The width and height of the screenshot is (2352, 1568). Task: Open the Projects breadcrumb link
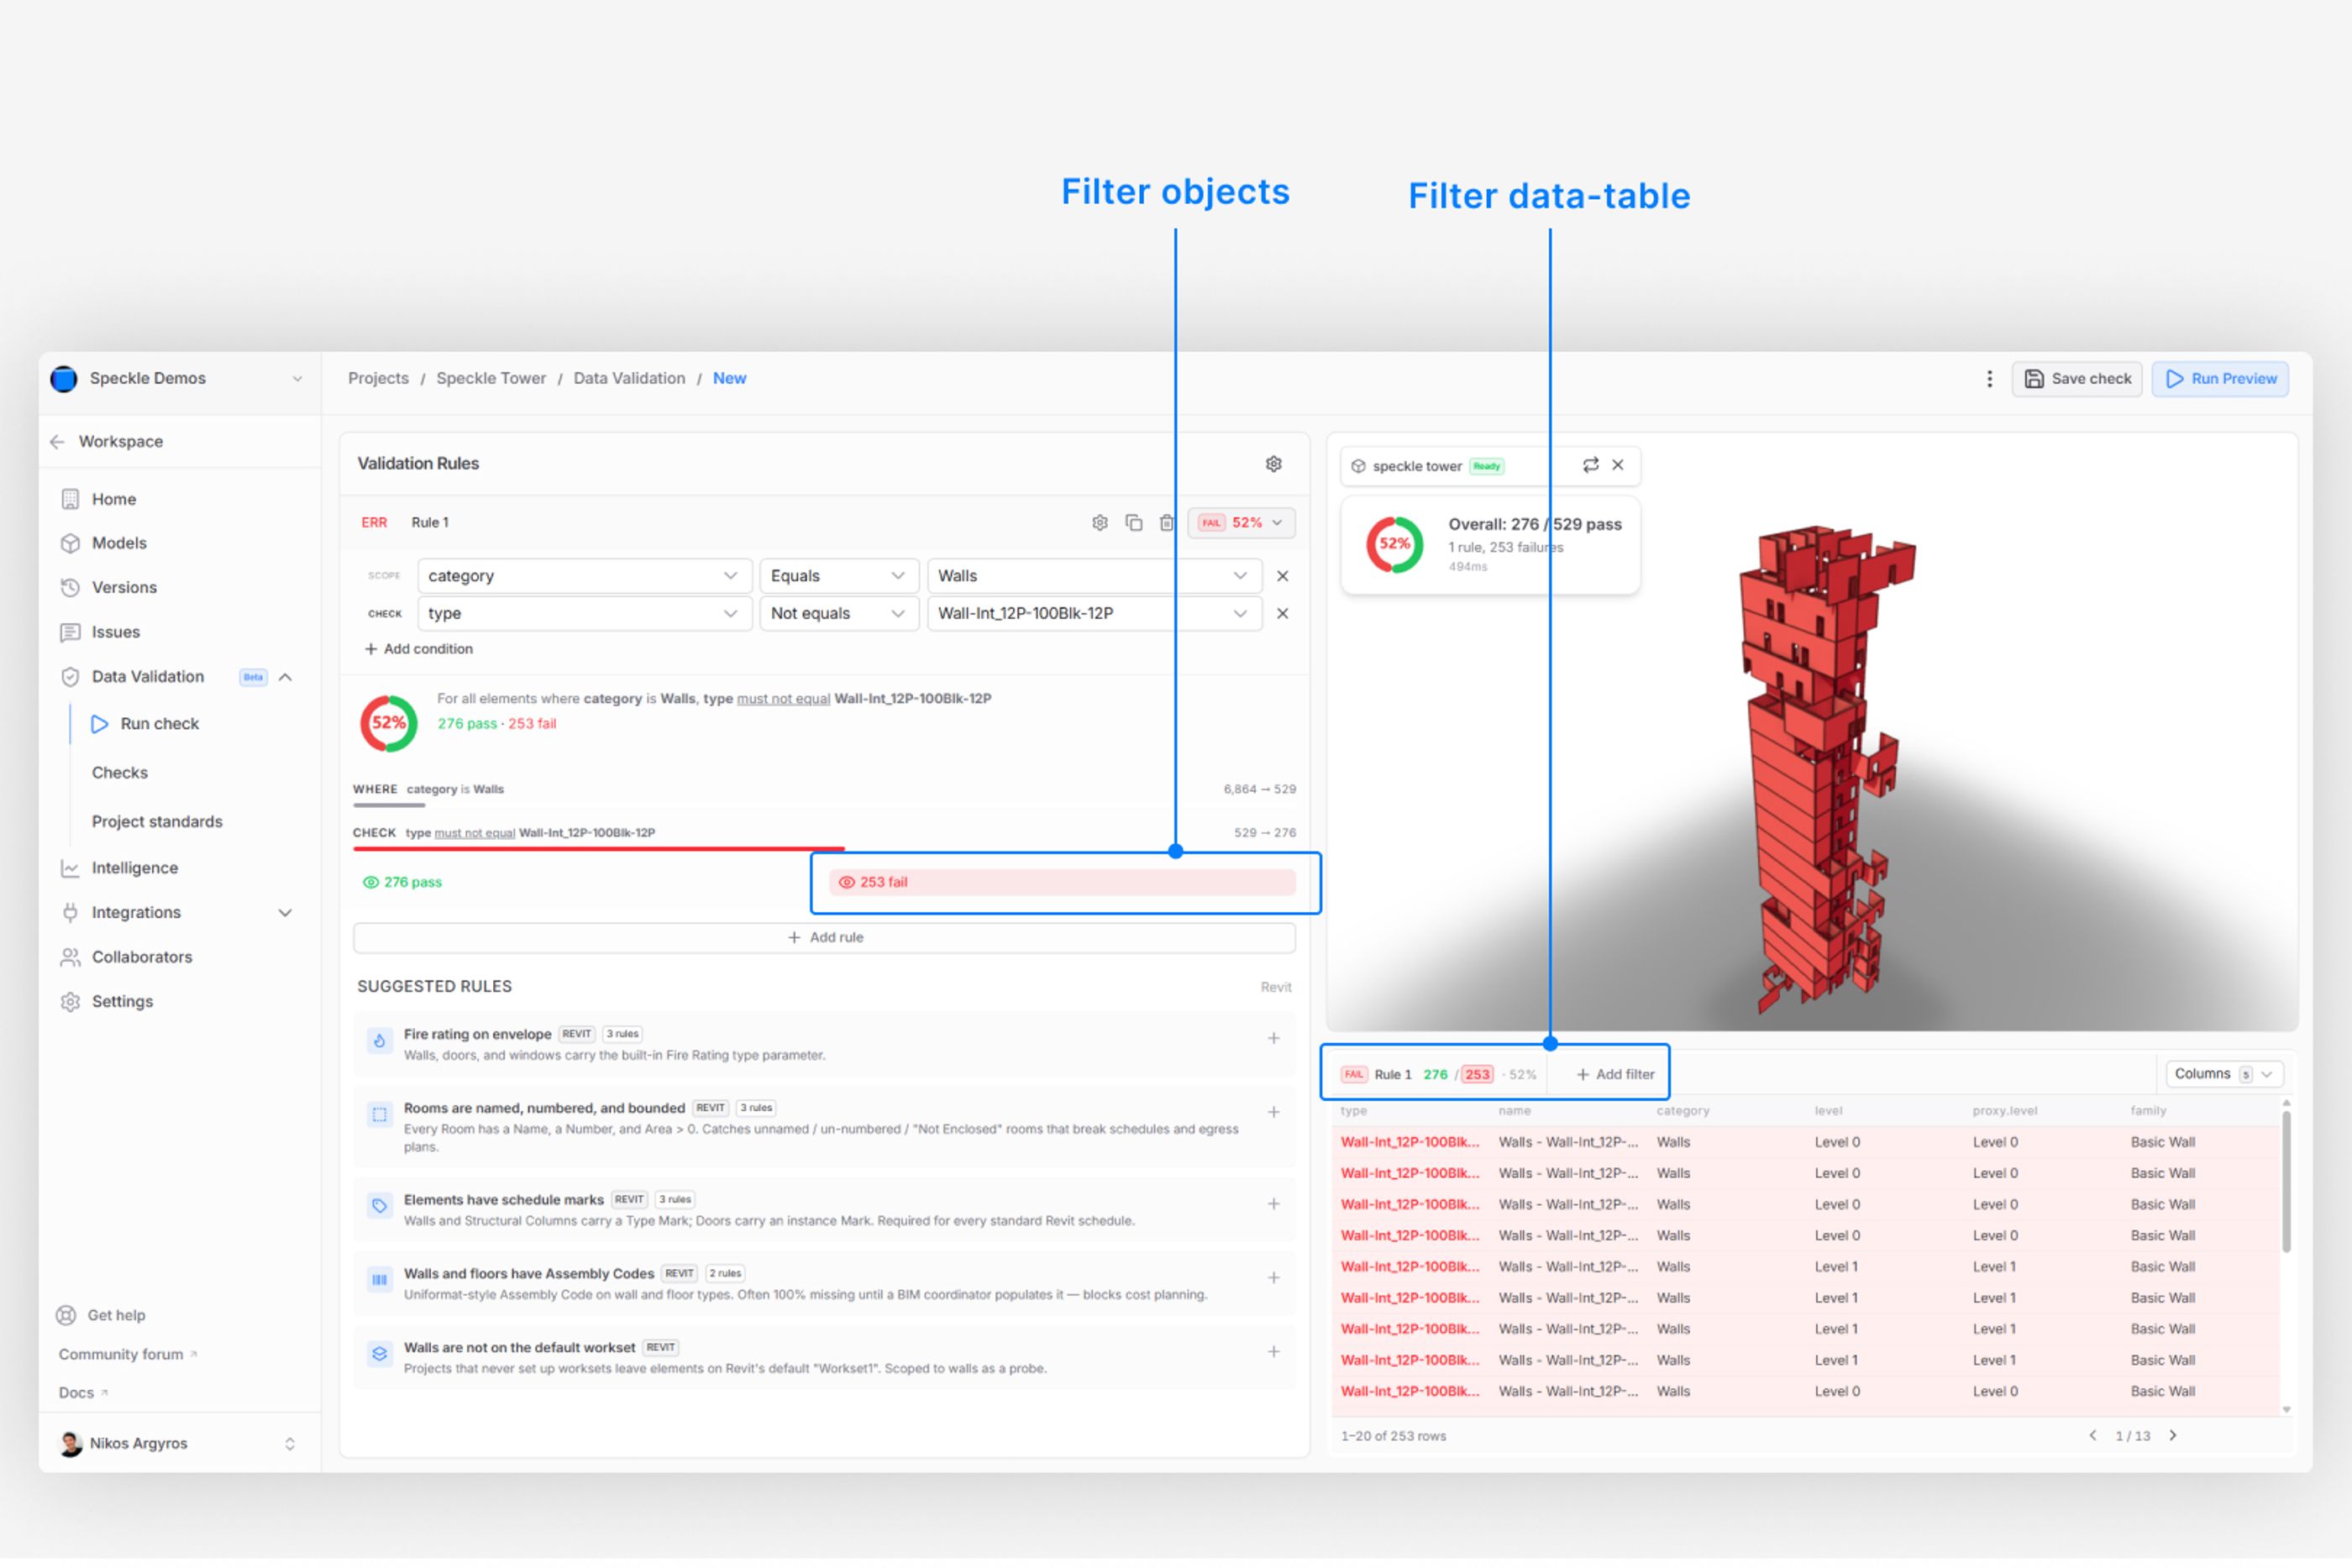(x=378, y=379)
